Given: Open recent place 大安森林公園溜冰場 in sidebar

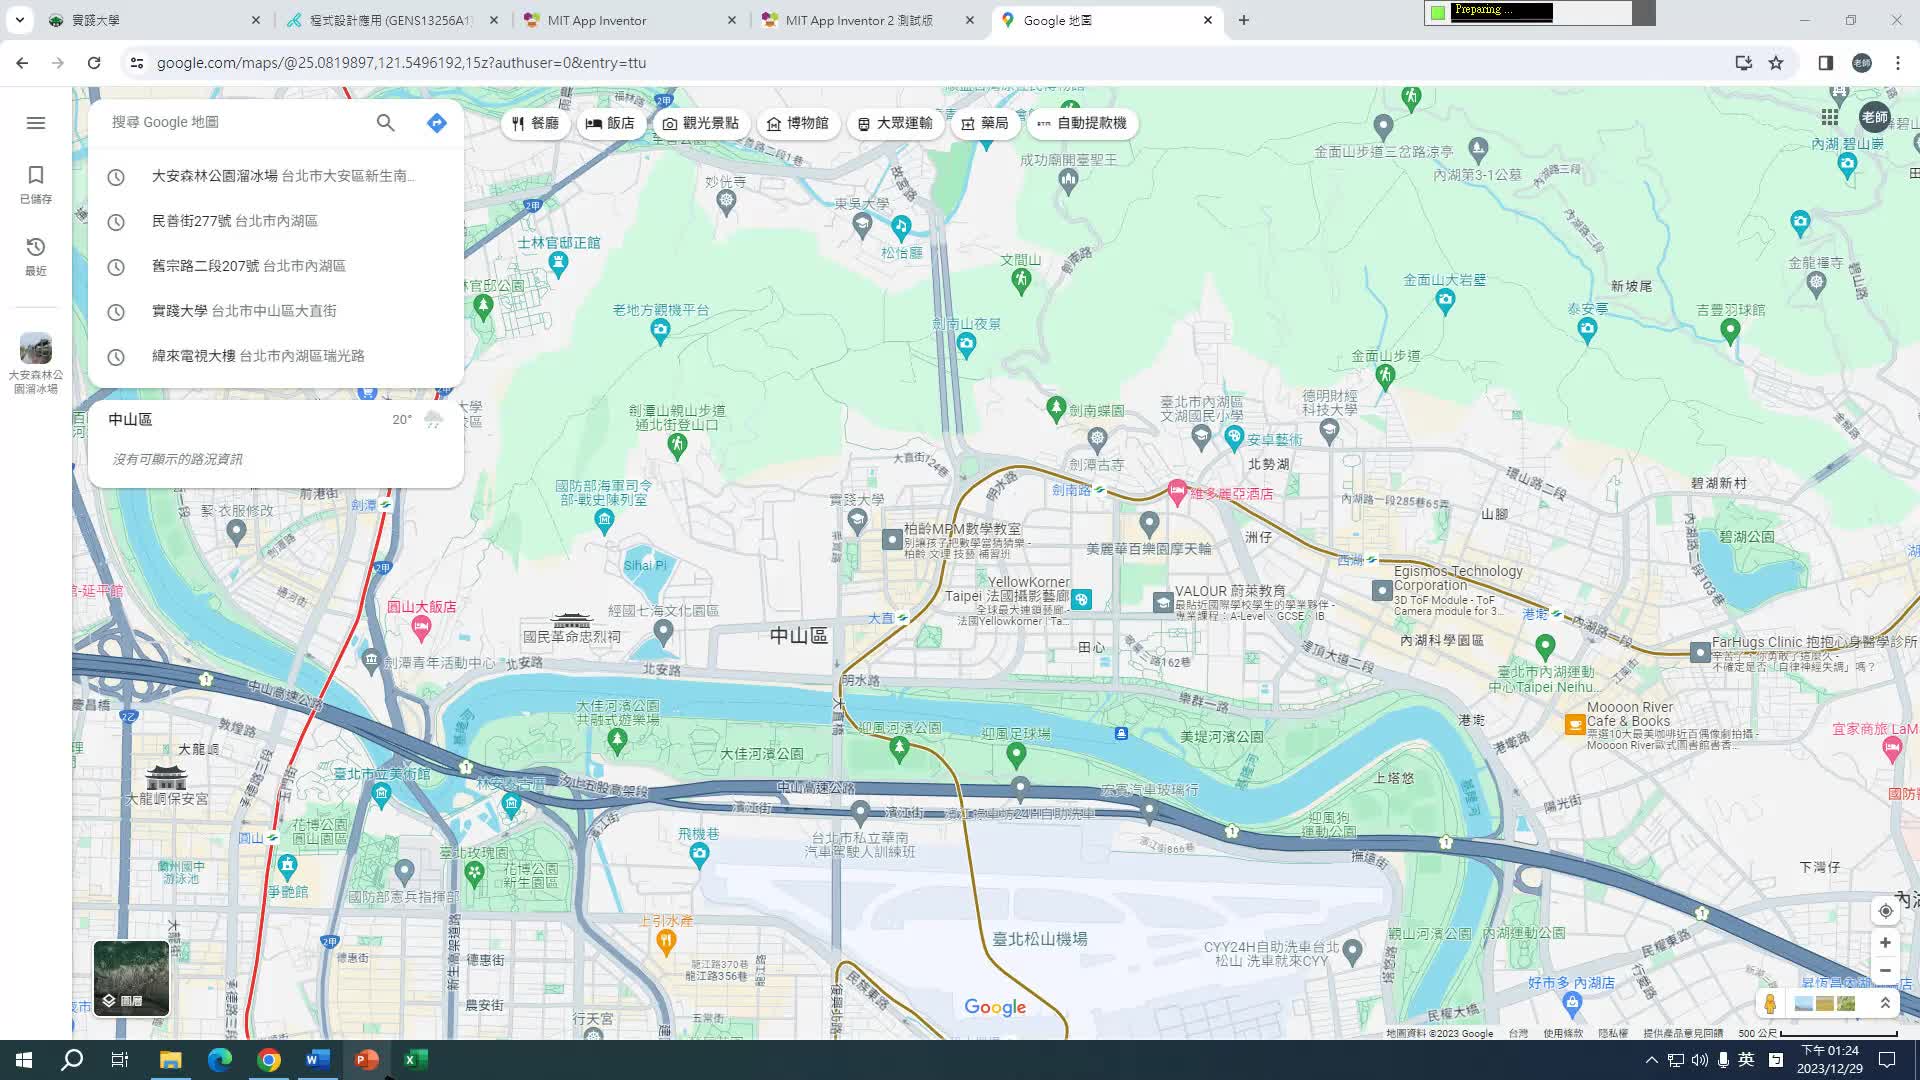Looking at the screenshot, I should [x=36, y=363].
